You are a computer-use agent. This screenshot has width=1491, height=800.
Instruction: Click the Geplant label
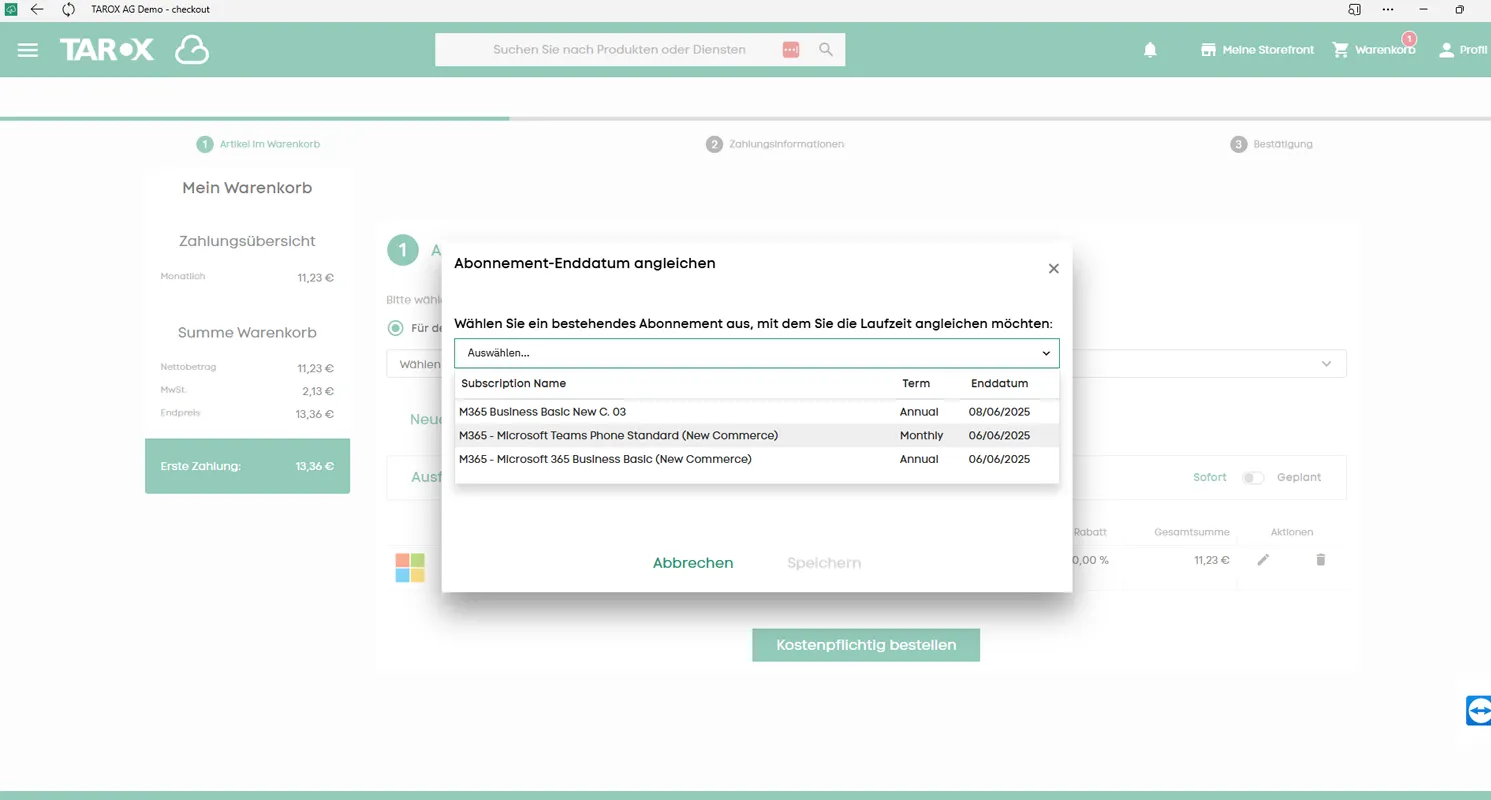1299,478
